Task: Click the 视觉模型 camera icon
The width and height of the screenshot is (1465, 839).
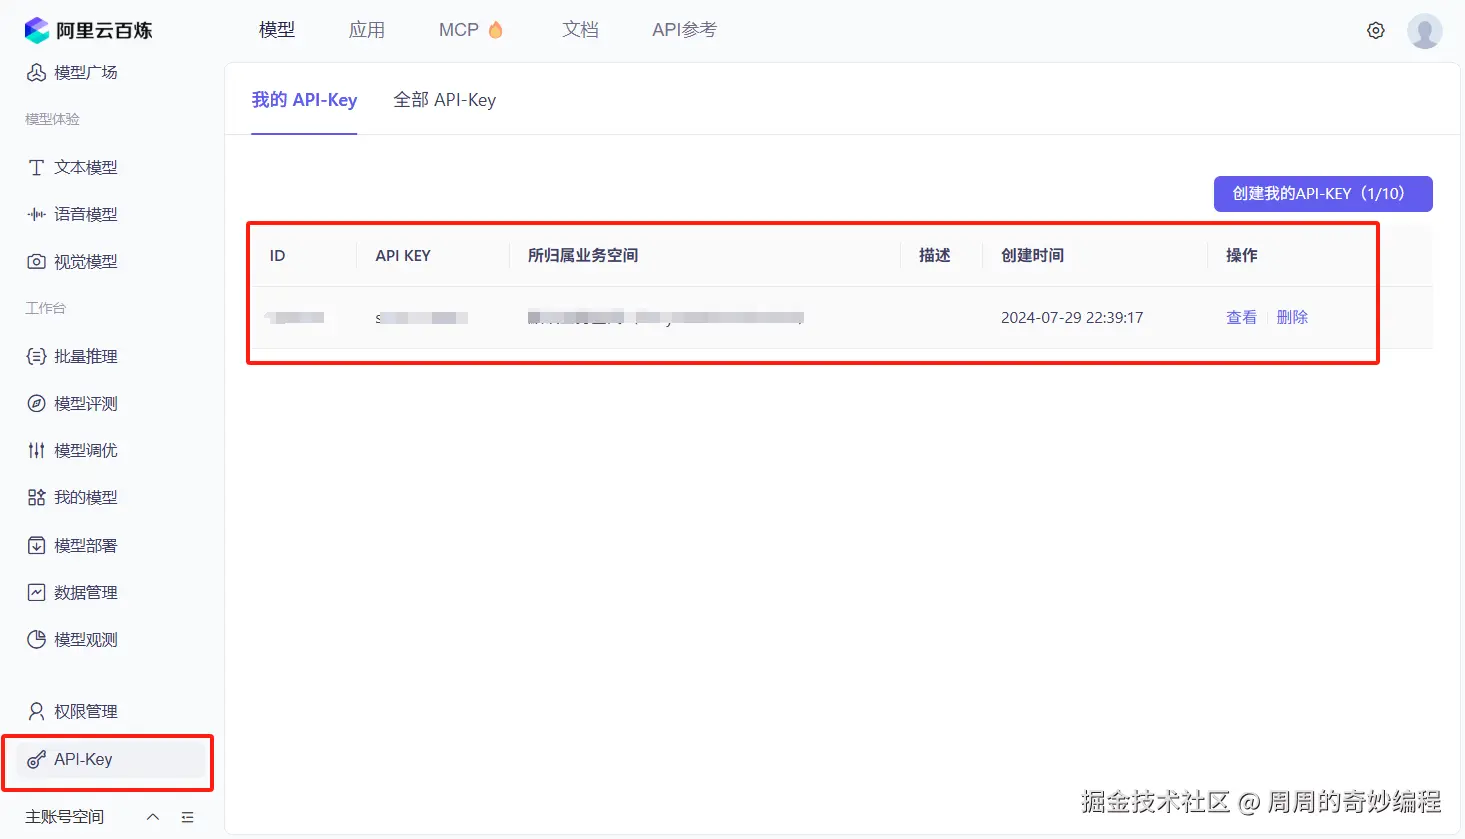Action: pos(36,261)
